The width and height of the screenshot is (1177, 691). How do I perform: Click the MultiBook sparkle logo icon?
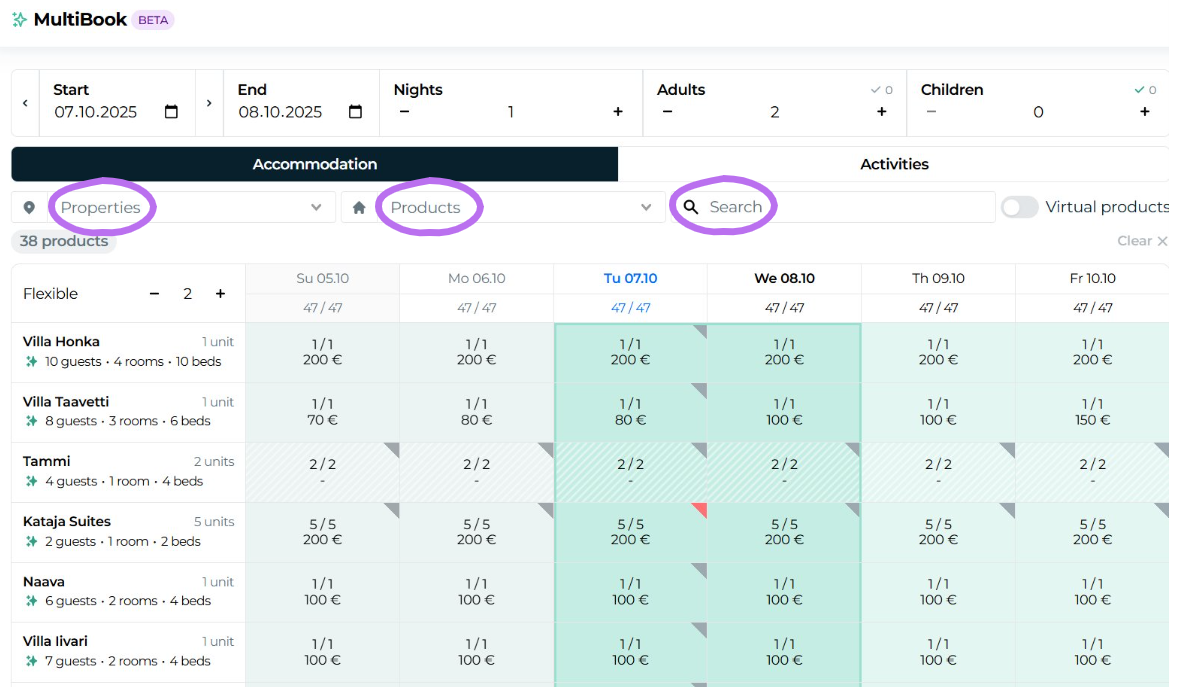(x=19, y=20)
